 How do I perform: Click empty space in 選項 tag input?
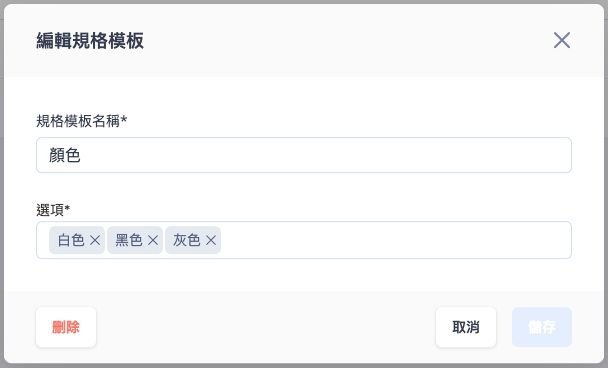click(396, 240)
